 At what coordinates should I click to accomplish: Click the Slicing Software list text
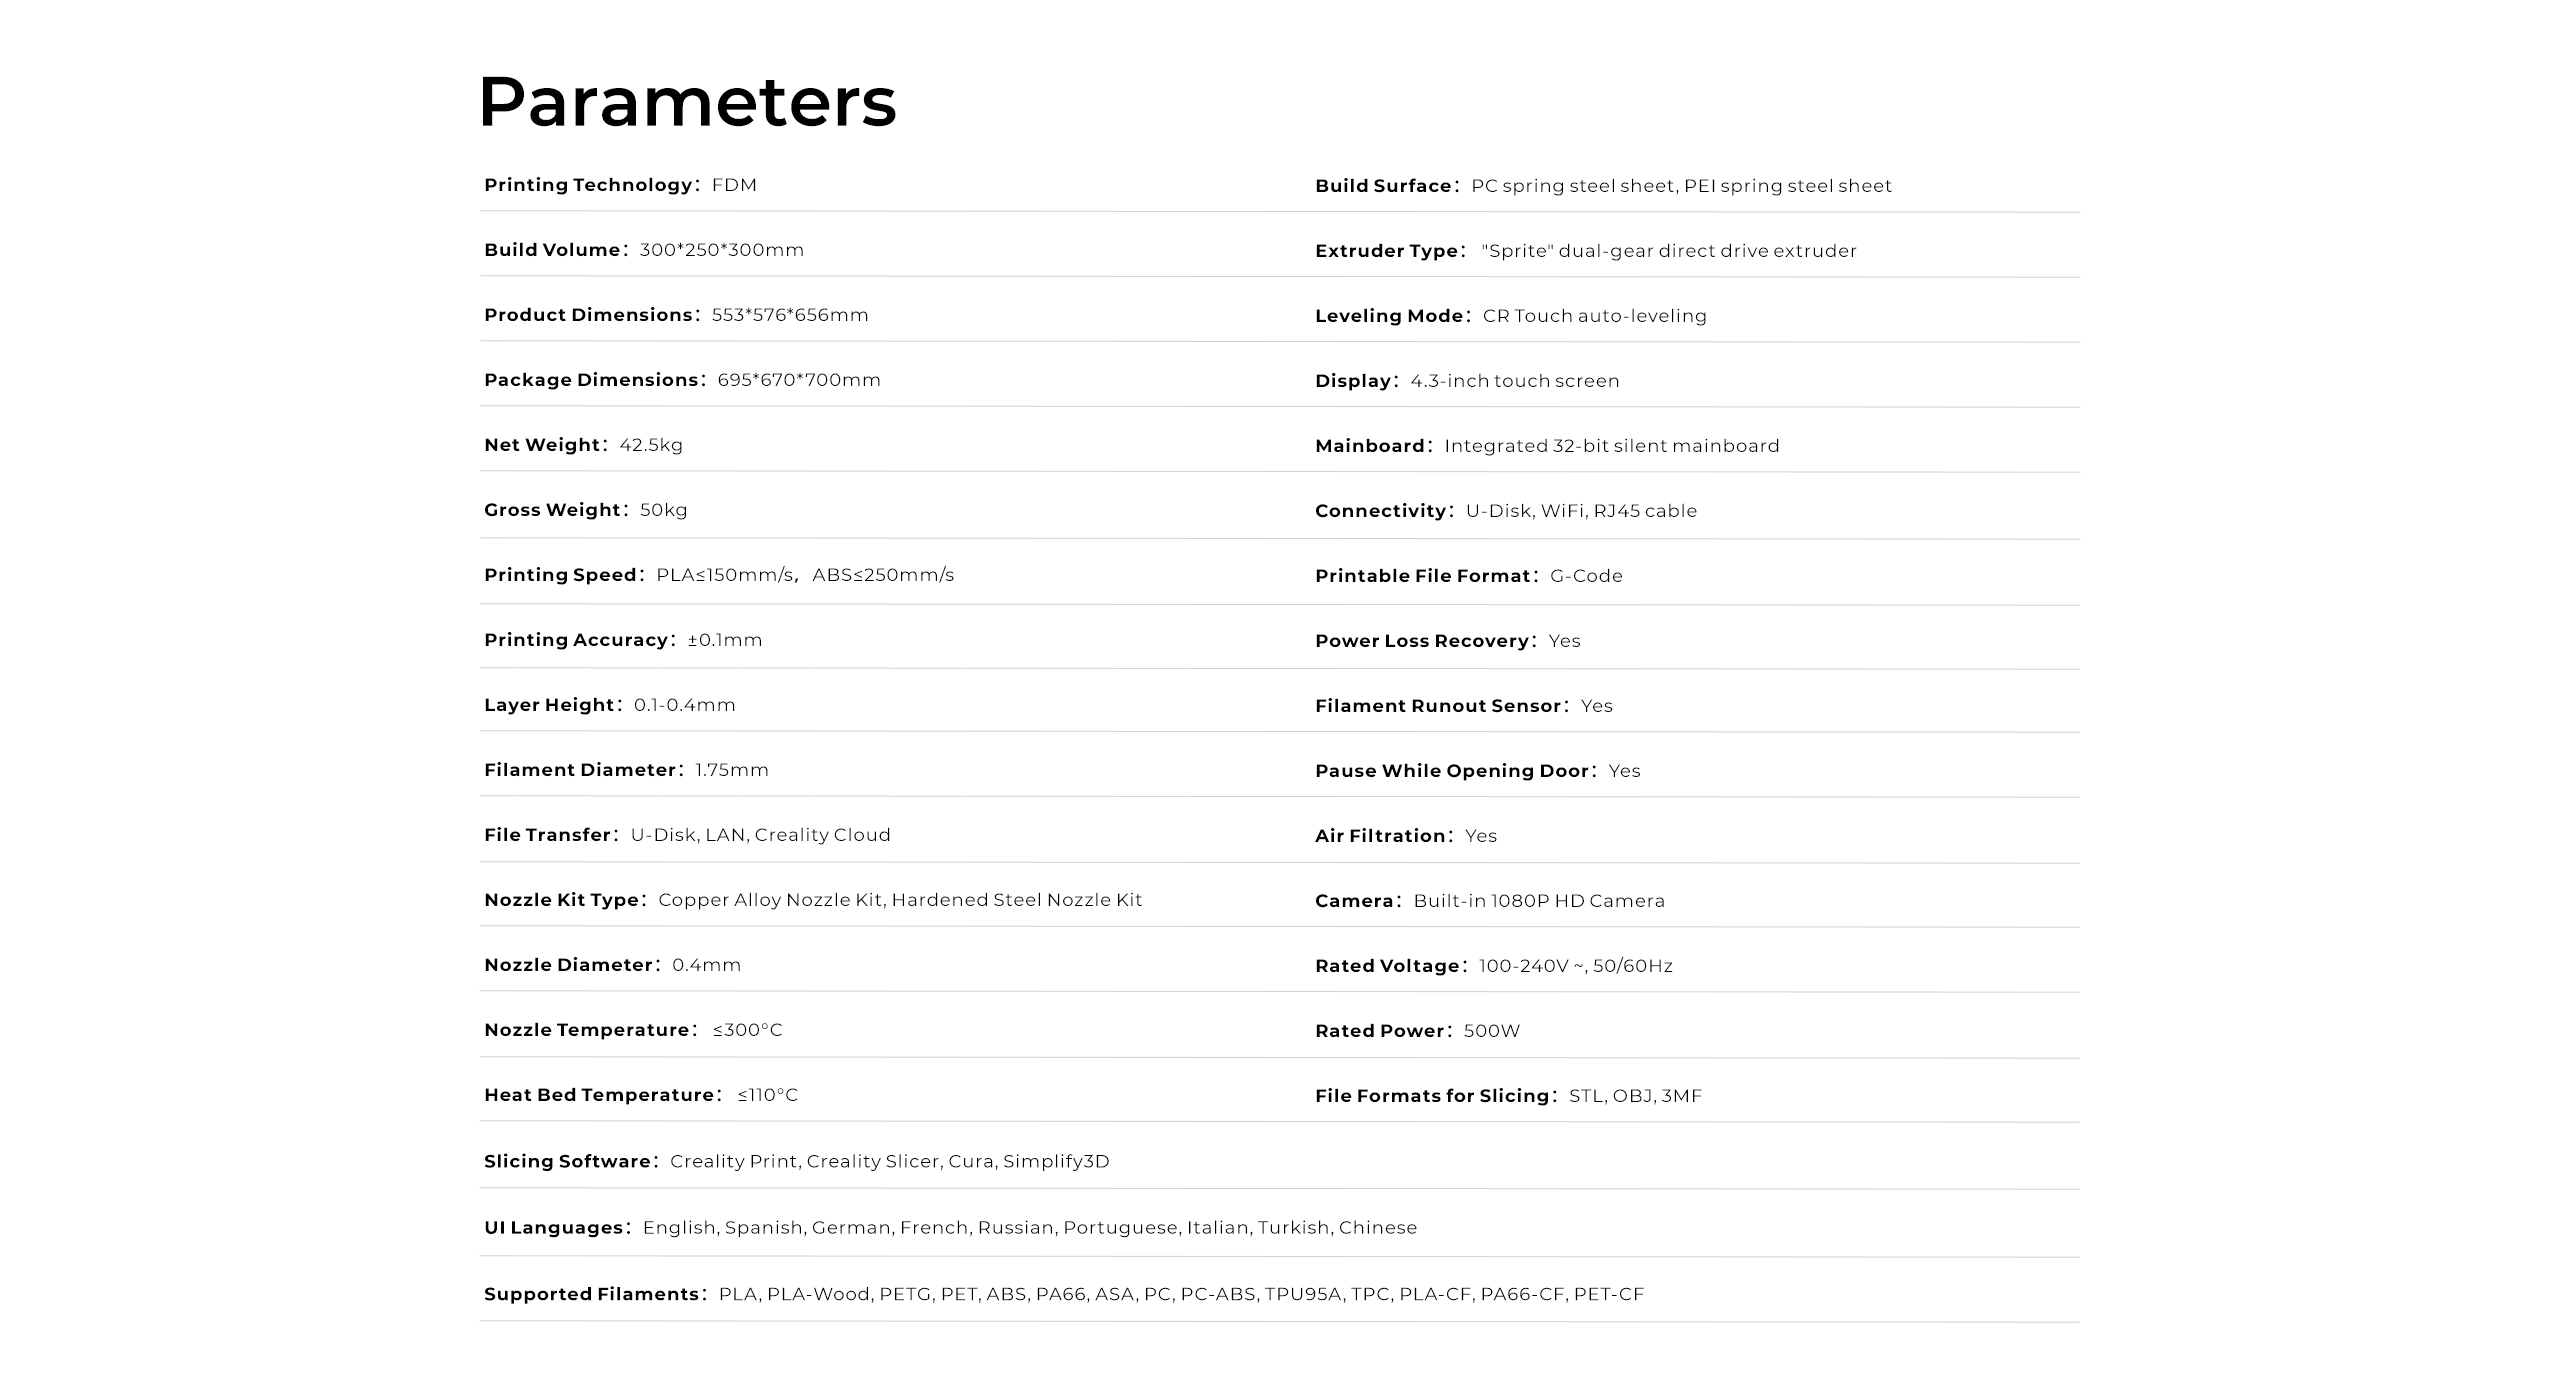click(x=797, y=1161)
